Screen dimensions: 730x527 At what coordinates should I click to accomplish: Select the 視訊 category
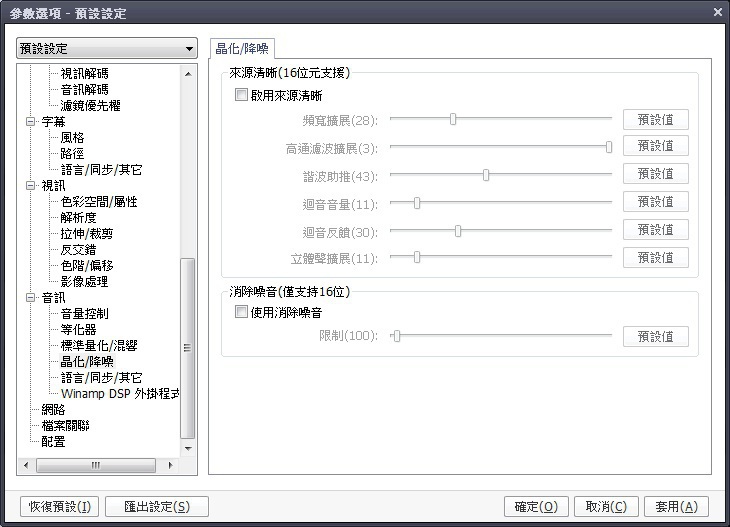[53, 186]
